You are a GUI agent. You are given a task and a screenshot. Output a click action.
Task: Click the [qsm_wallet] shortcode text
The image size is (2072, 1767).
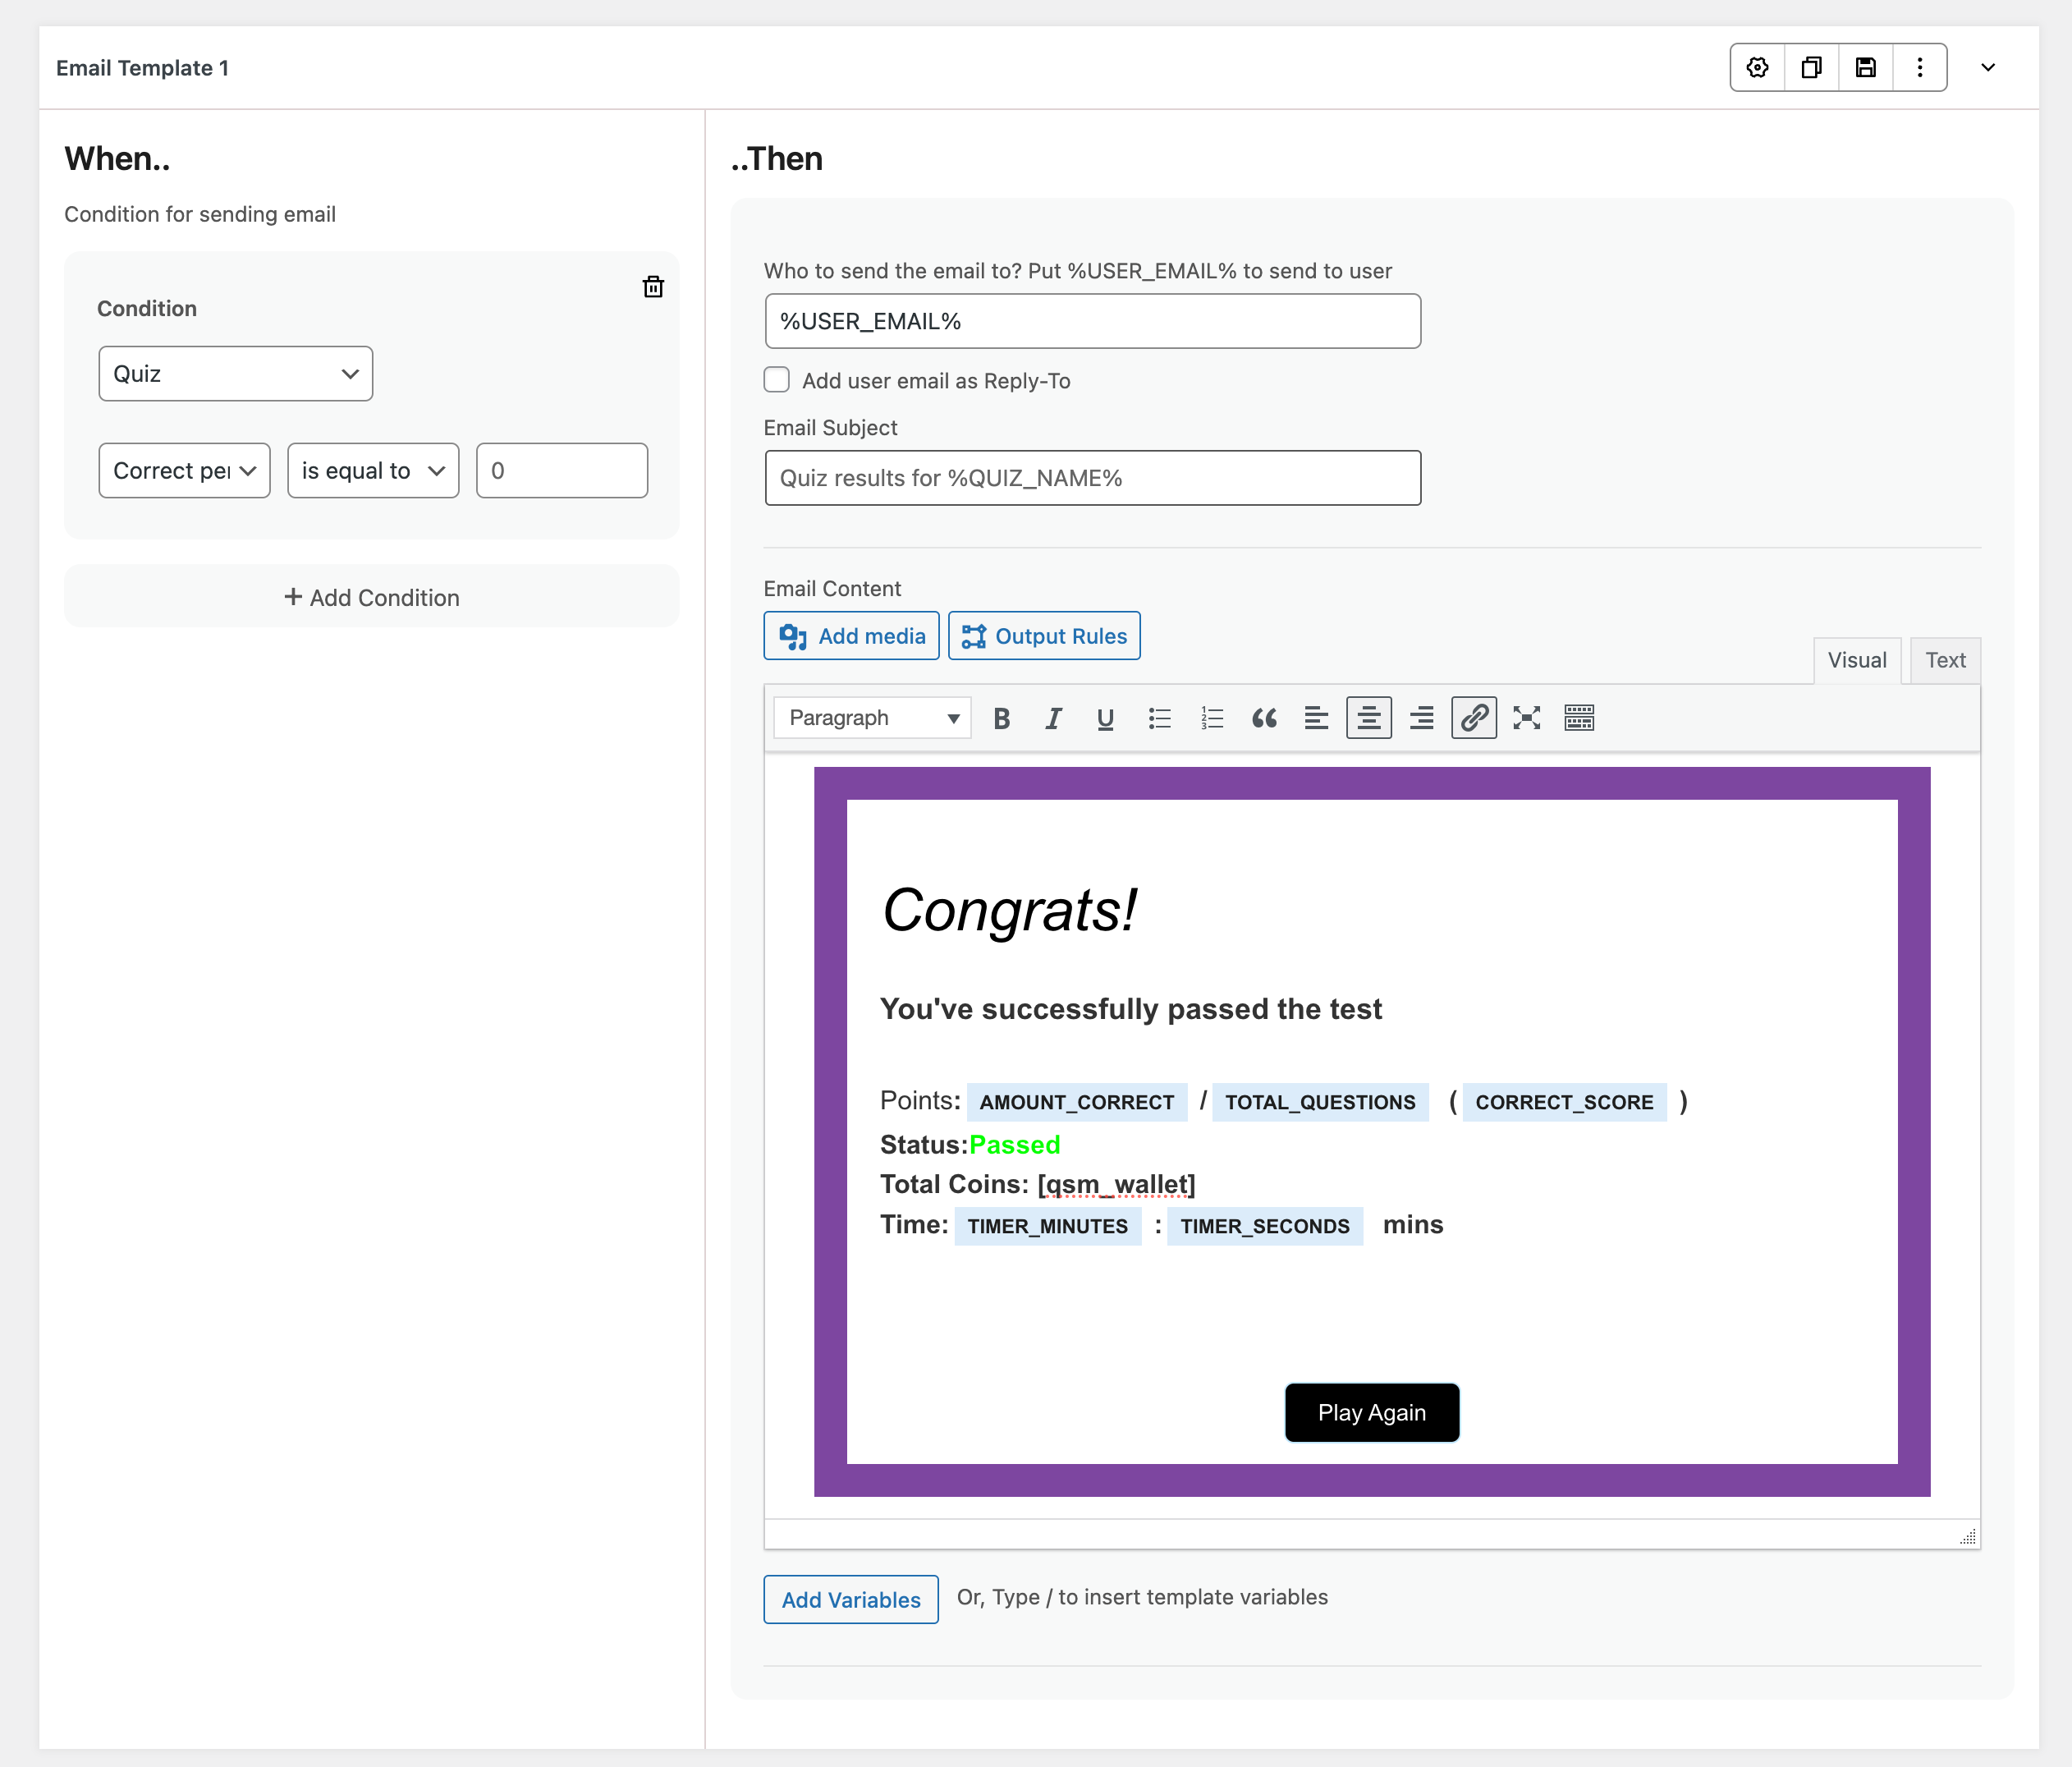[1116, 1184]
